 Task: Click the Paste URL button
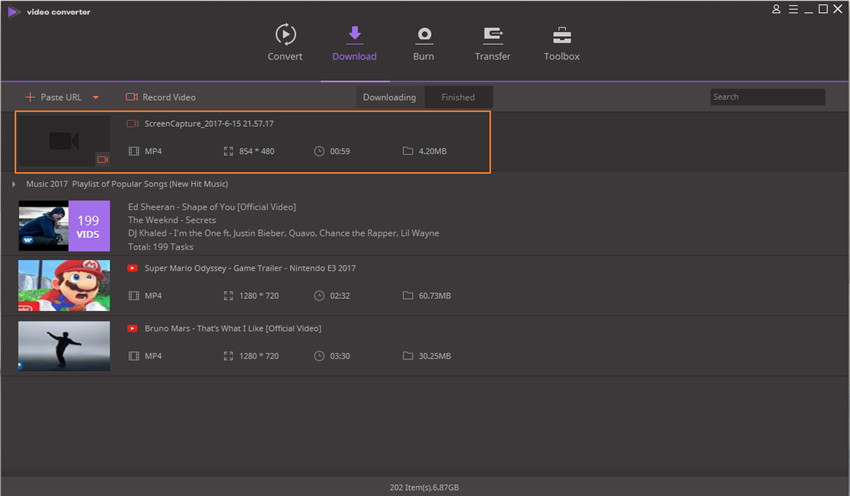pos(53,97)
